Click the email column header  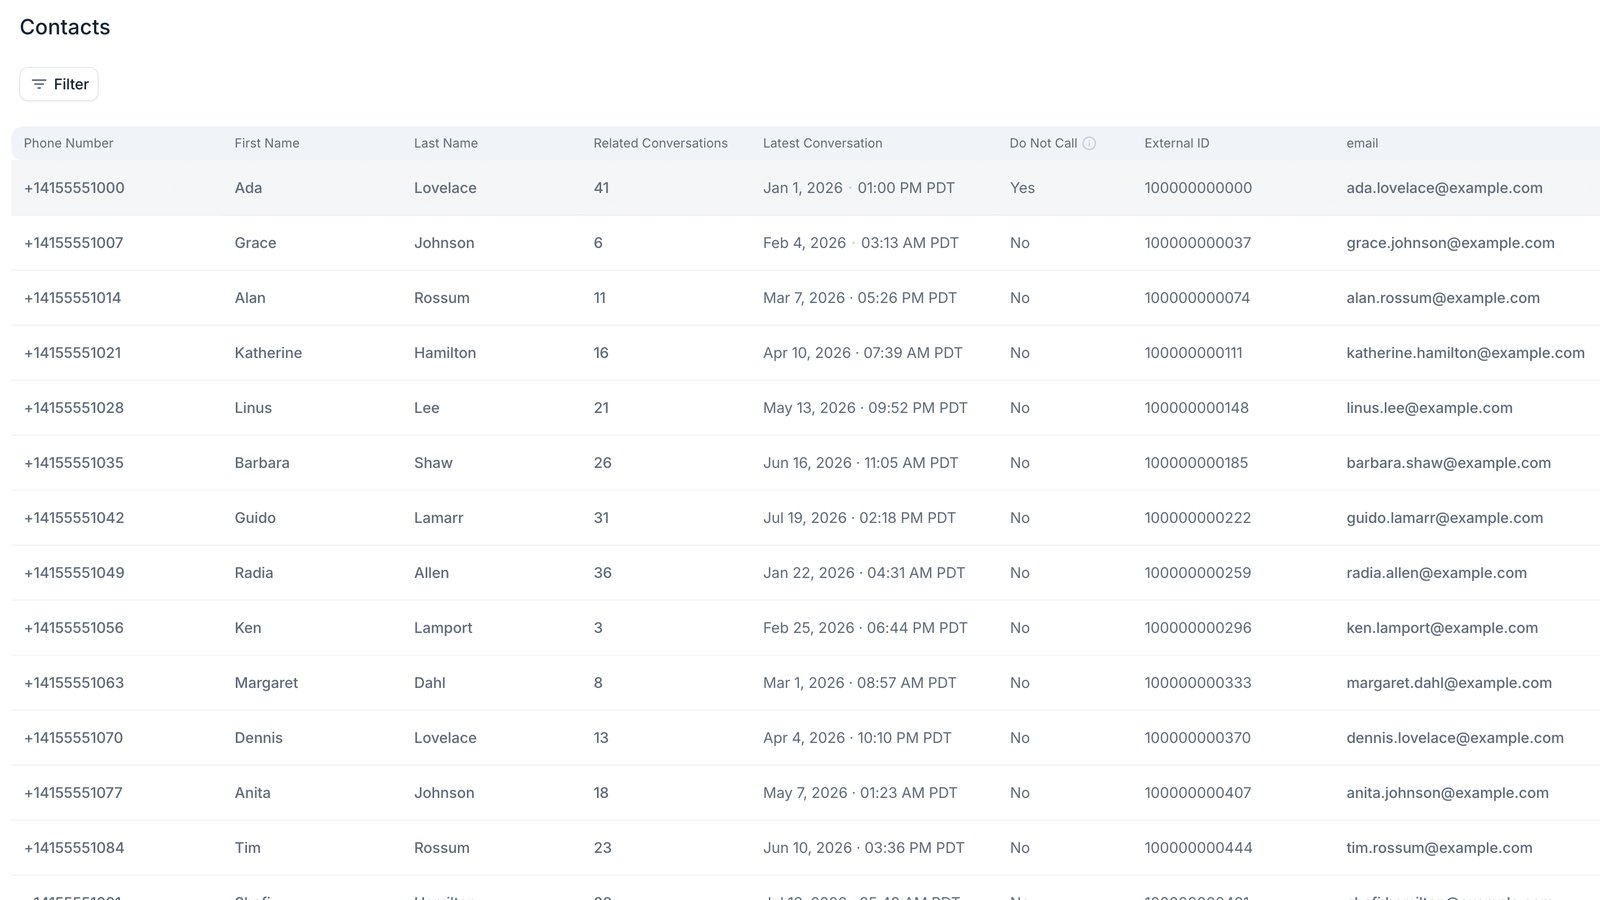pos(1362,143)
